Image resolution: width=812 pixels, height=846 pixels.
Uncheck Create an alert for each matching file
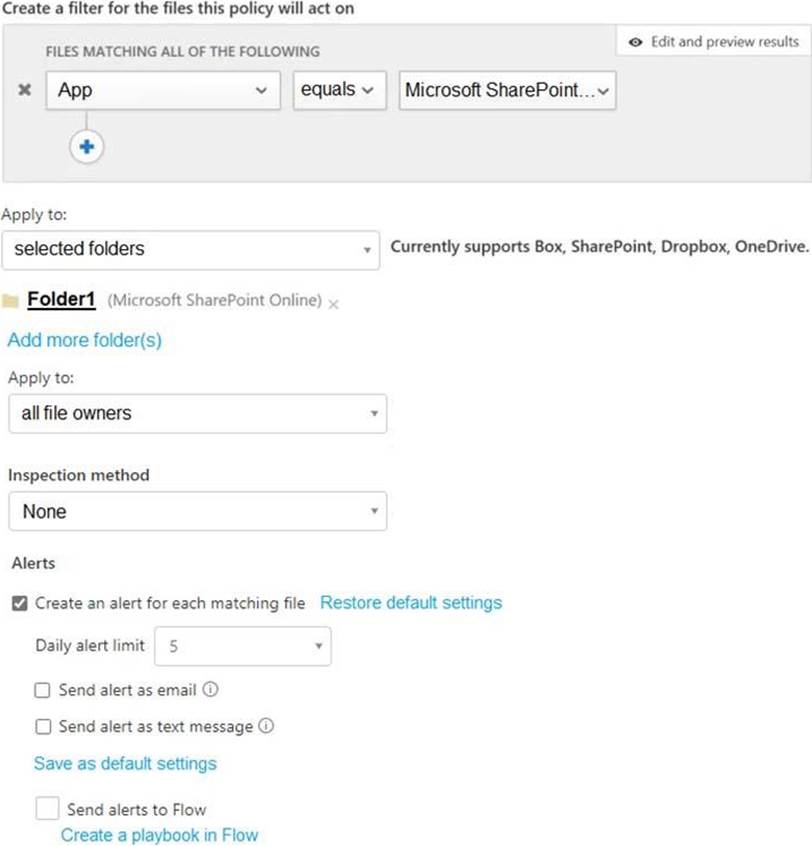20,603
